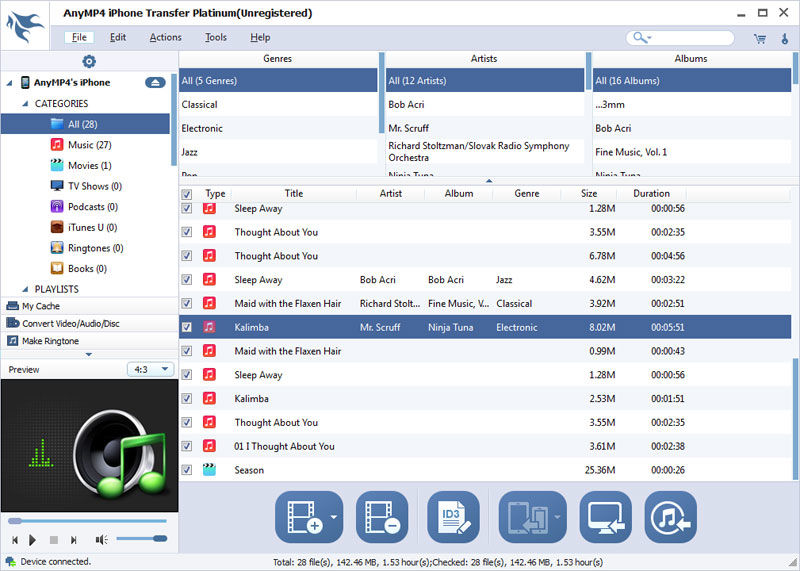Open the Help menu

point(260,37)
